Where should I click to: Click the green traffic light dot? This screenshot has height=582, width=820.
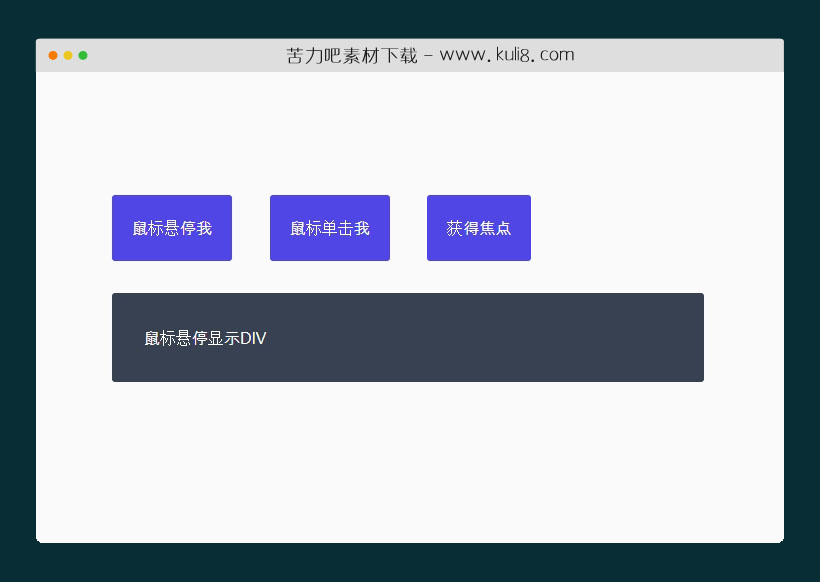(82, 55)
